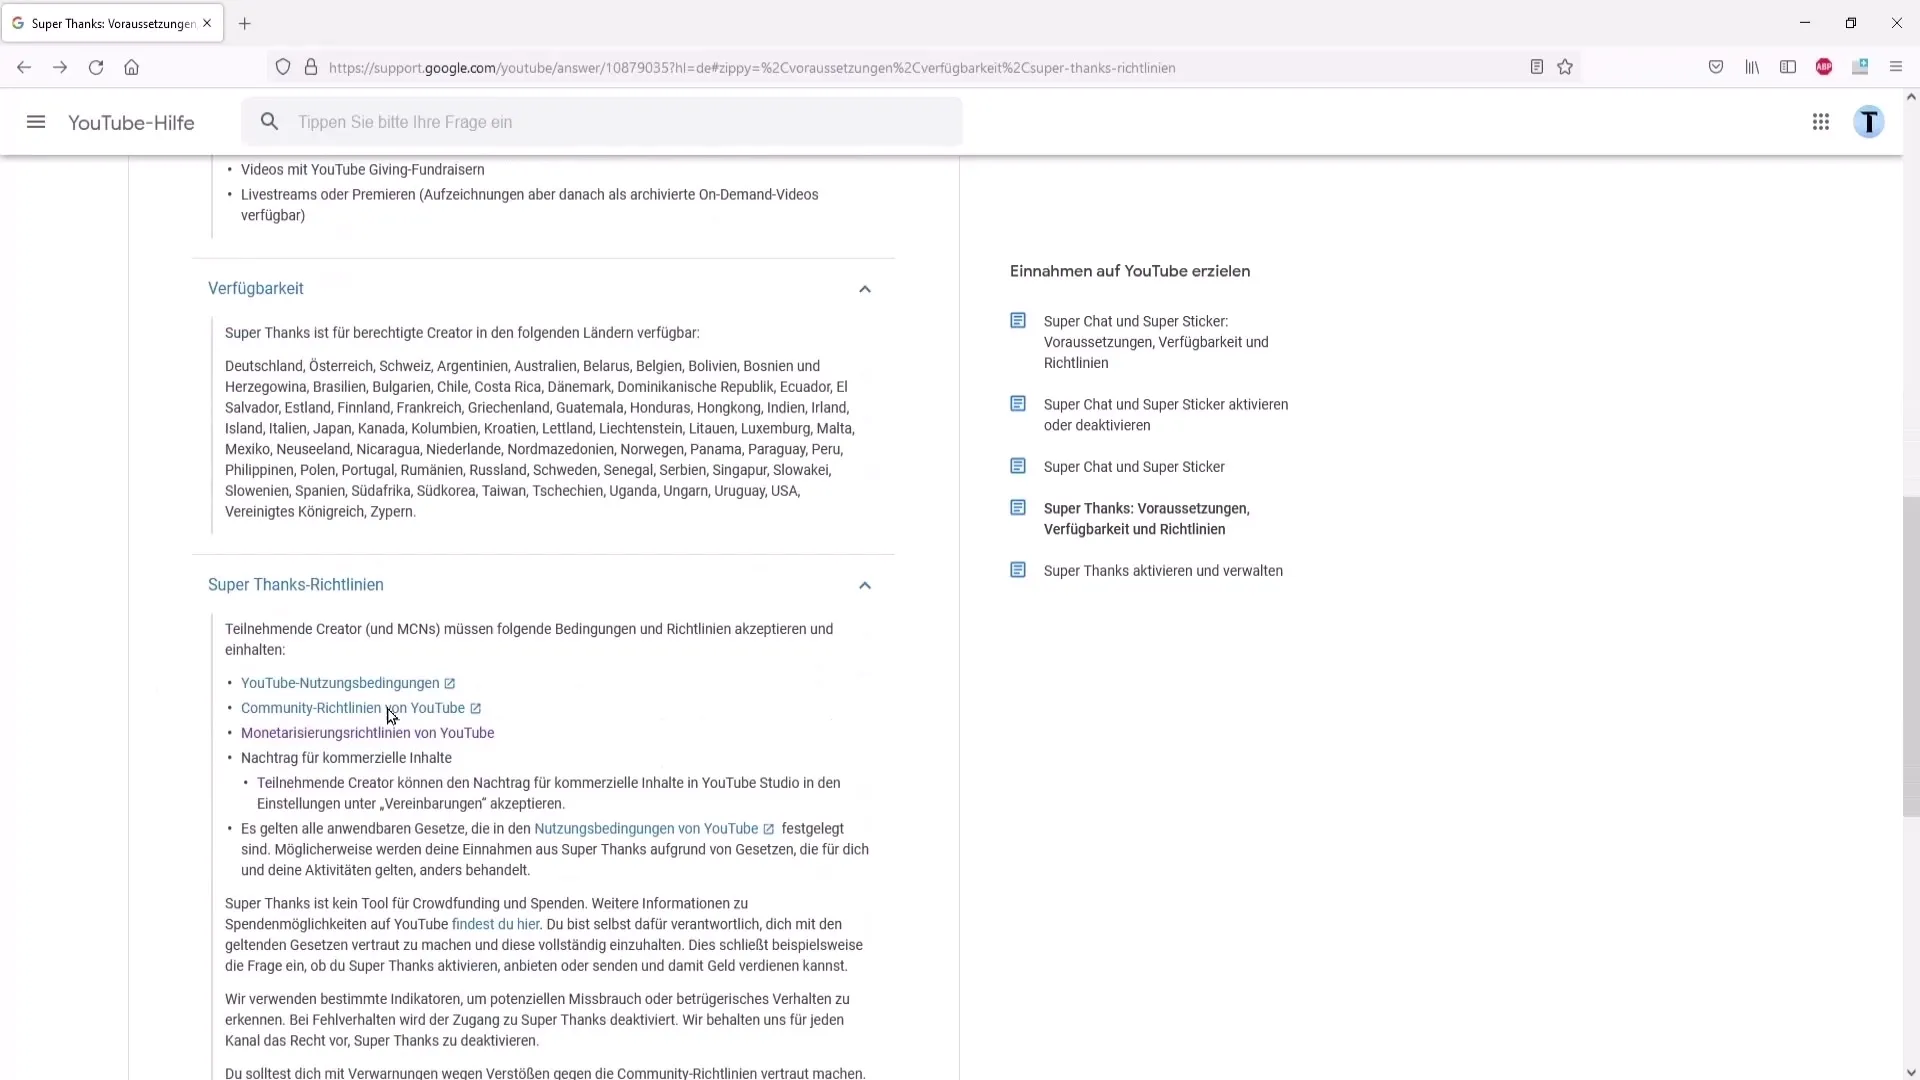Restore down the browser window
Viewport: 1920px width, 1080px height.
pos(1851,23)
